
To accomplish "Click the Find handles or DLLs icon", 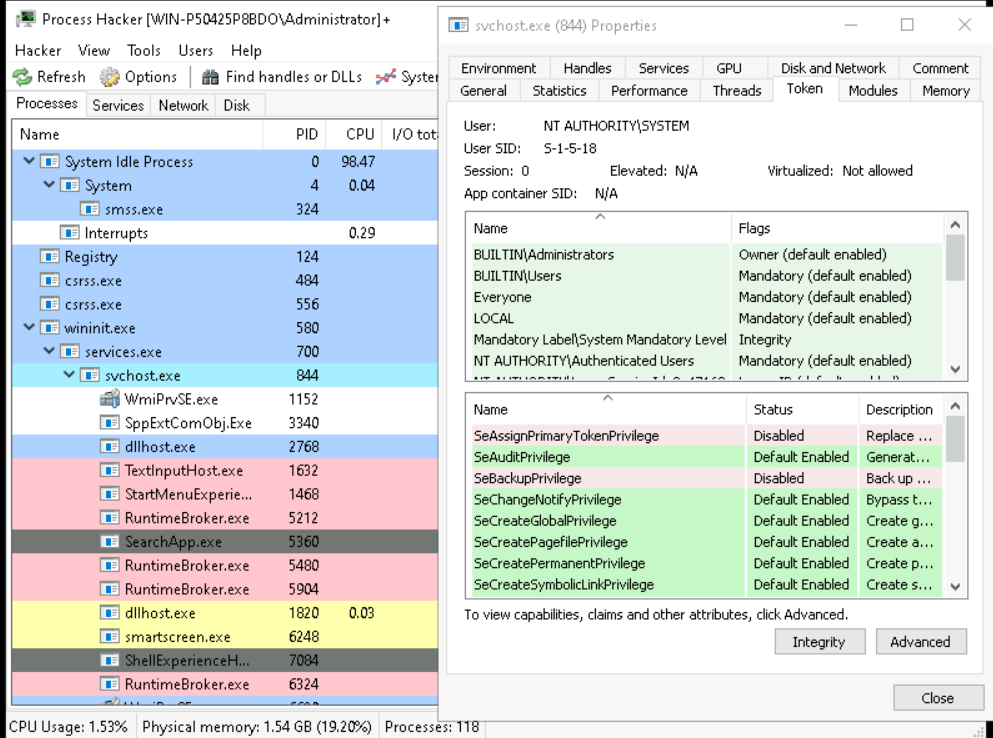I will point(210,77).
